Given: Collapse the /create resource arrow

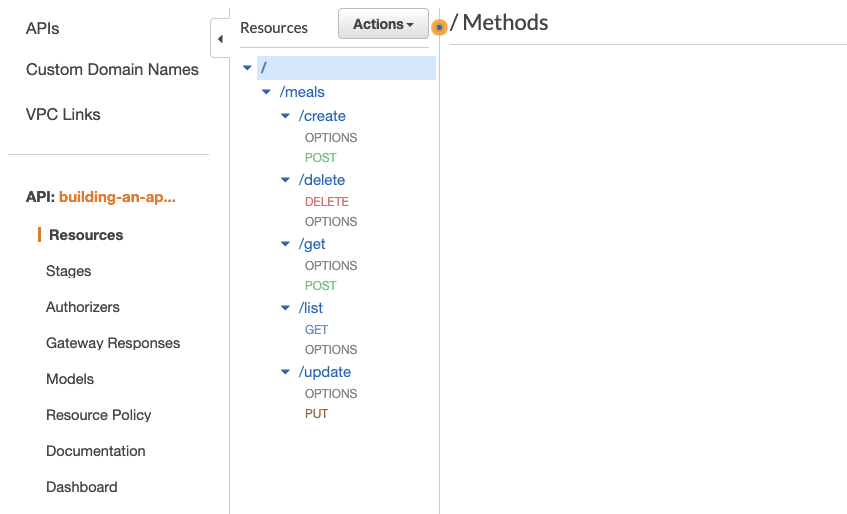Looking at the screenshot, I should pos(285,116).
